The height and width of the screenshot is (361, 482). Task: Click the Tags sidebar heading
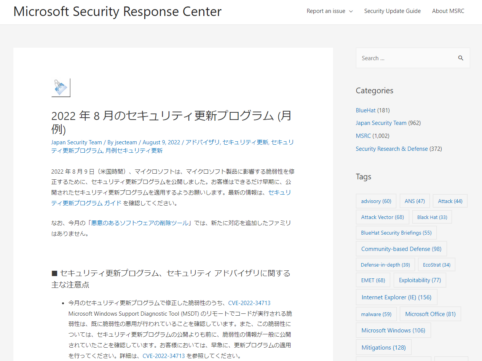click(x=363, y=177)
